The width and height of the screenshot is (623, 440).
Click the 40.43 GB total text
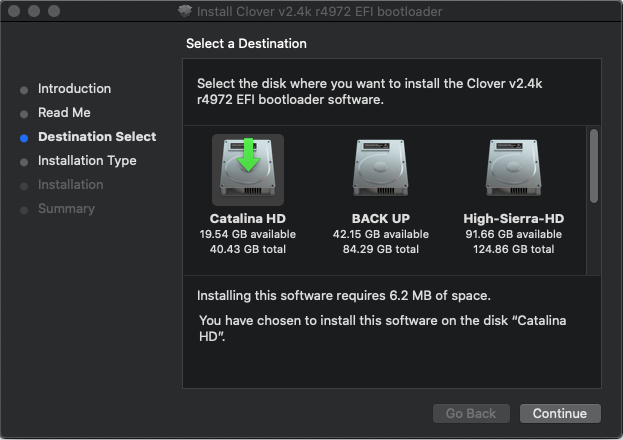[248, 249]
